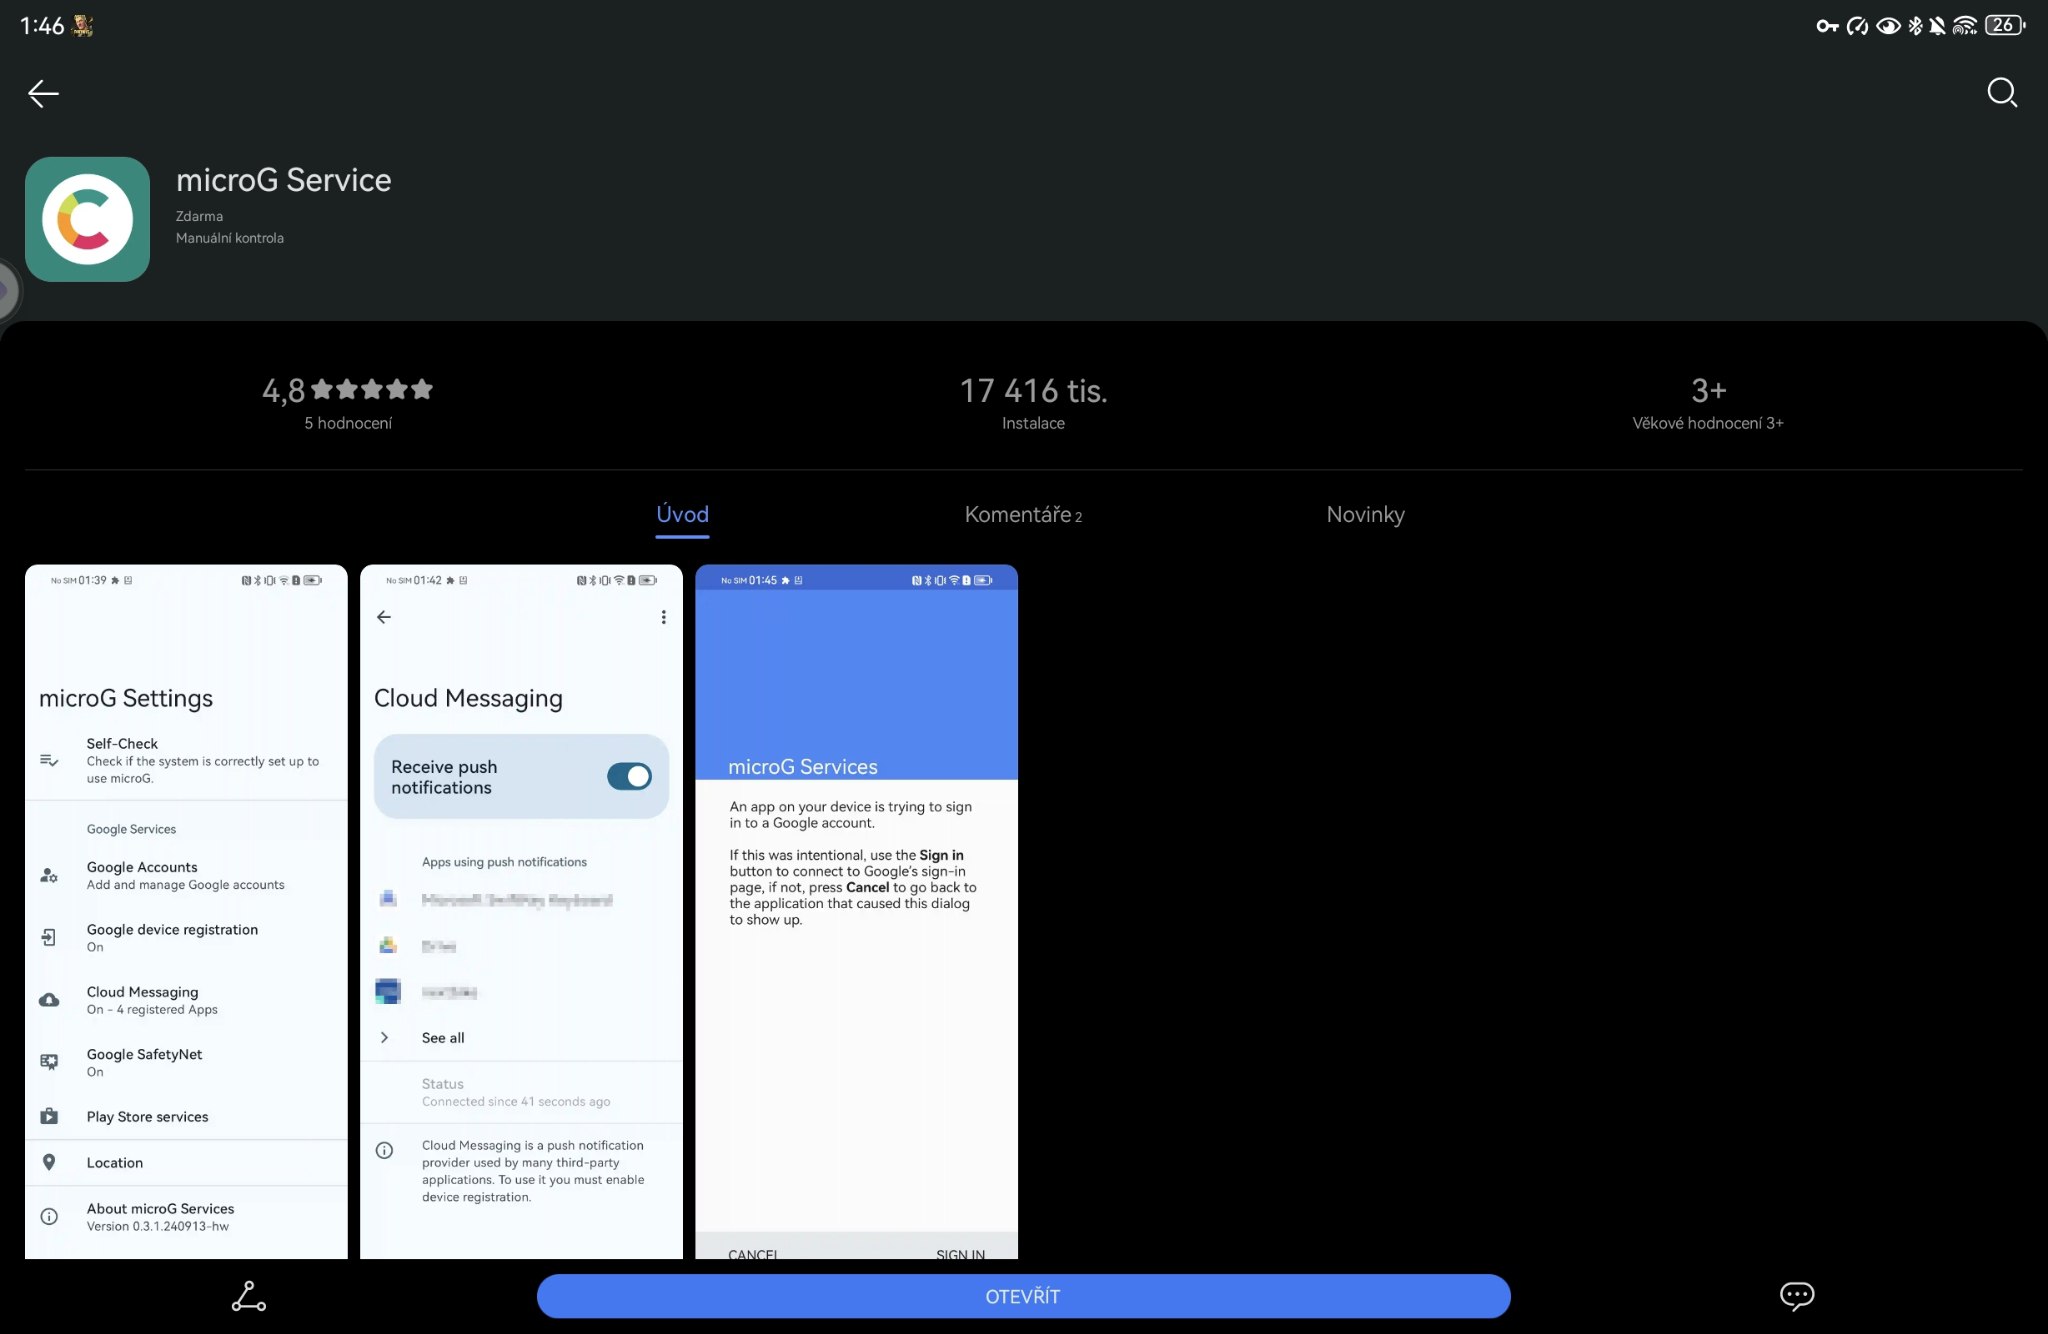Open the blue microG Services sign-in screenshot
Viewport: 2048px width, 1334px height.
[856, 910]
